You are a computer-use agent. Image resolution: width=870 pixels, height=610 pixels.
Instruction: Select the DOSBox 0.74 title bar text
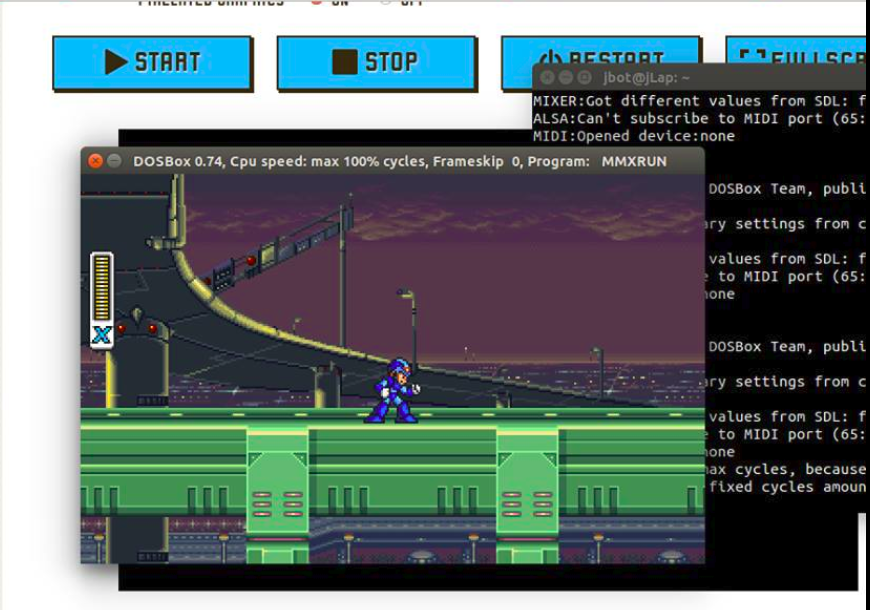click(399, 162)
